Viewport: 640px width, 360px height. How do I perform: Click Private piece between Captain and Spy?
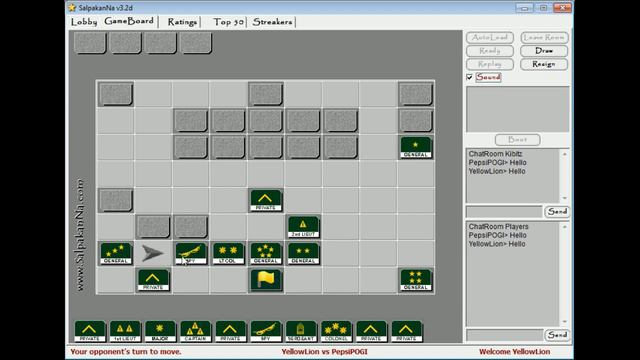click(x=230, y=331)
